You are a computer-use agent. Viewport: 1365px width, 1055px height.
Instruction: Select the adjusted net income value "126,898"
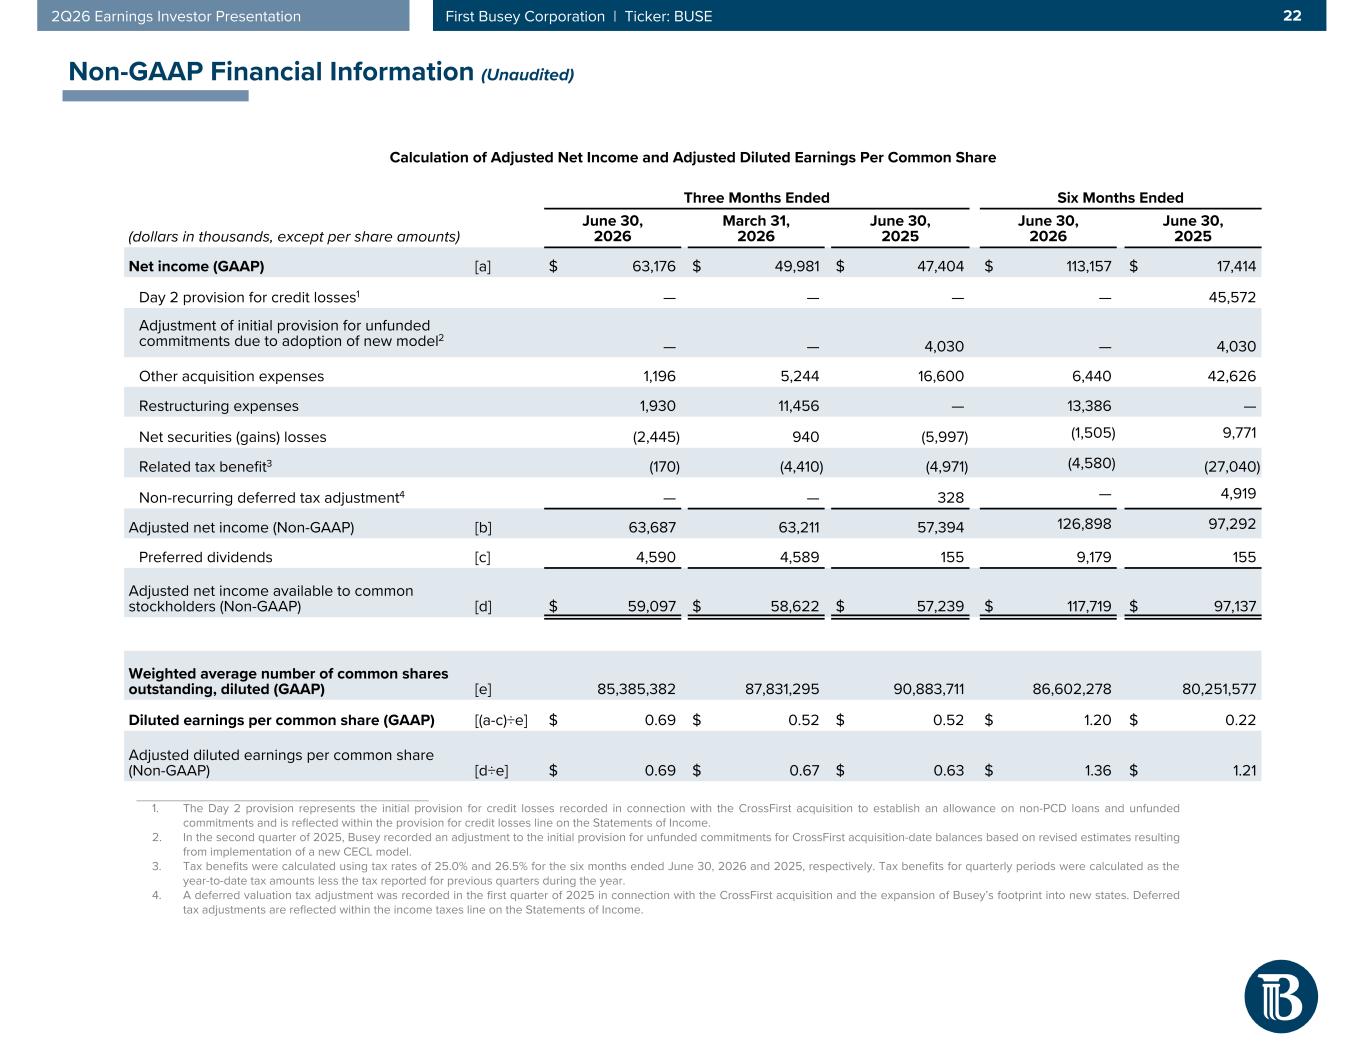[x=1083, y=523]
